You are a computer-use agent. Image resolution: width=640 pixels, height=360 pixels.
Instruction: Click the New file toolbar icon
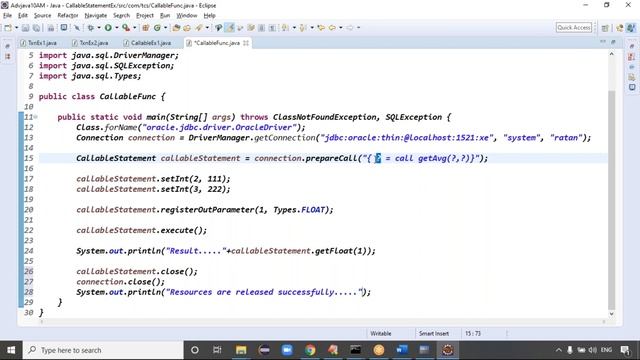click(x=8, y=28)
